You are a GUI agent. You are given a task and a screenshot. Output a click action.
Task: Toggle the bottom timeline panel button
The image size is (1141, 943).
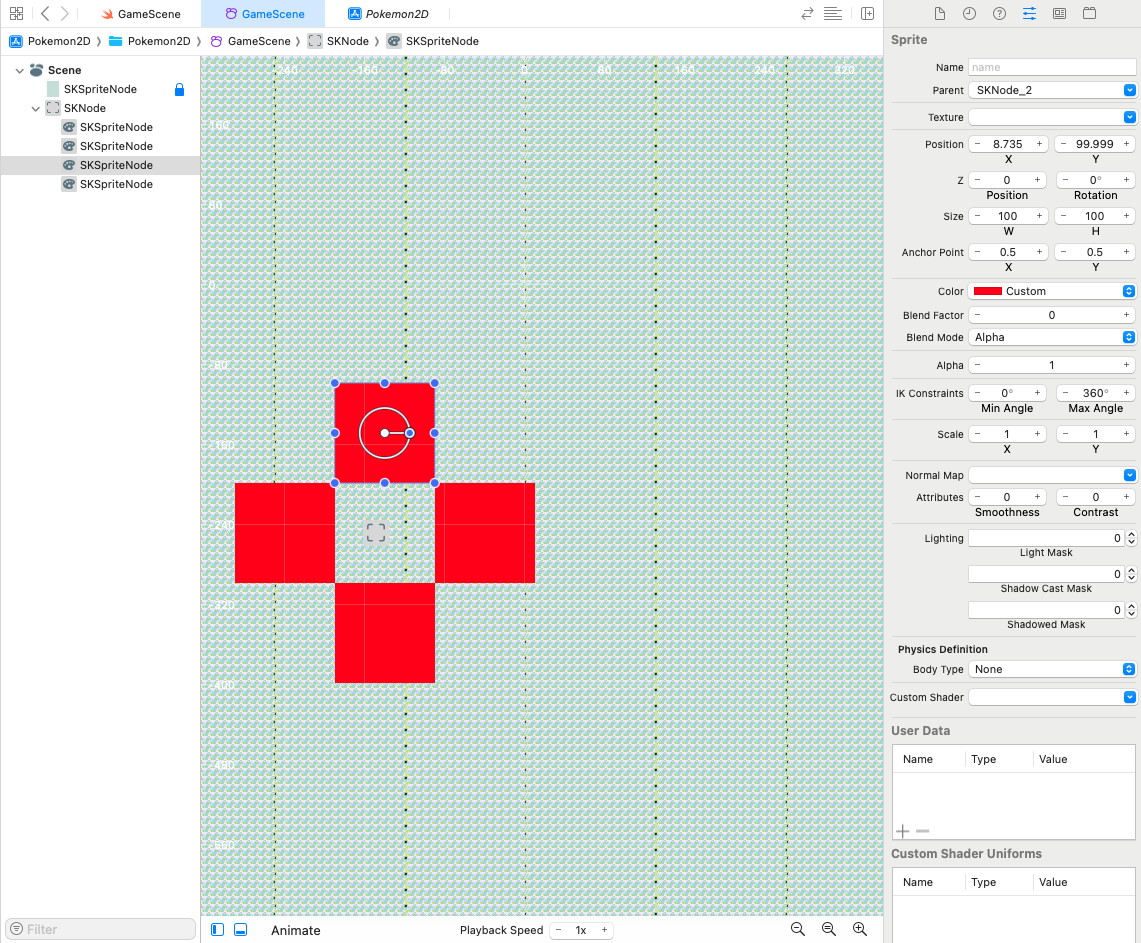(241, 930)
